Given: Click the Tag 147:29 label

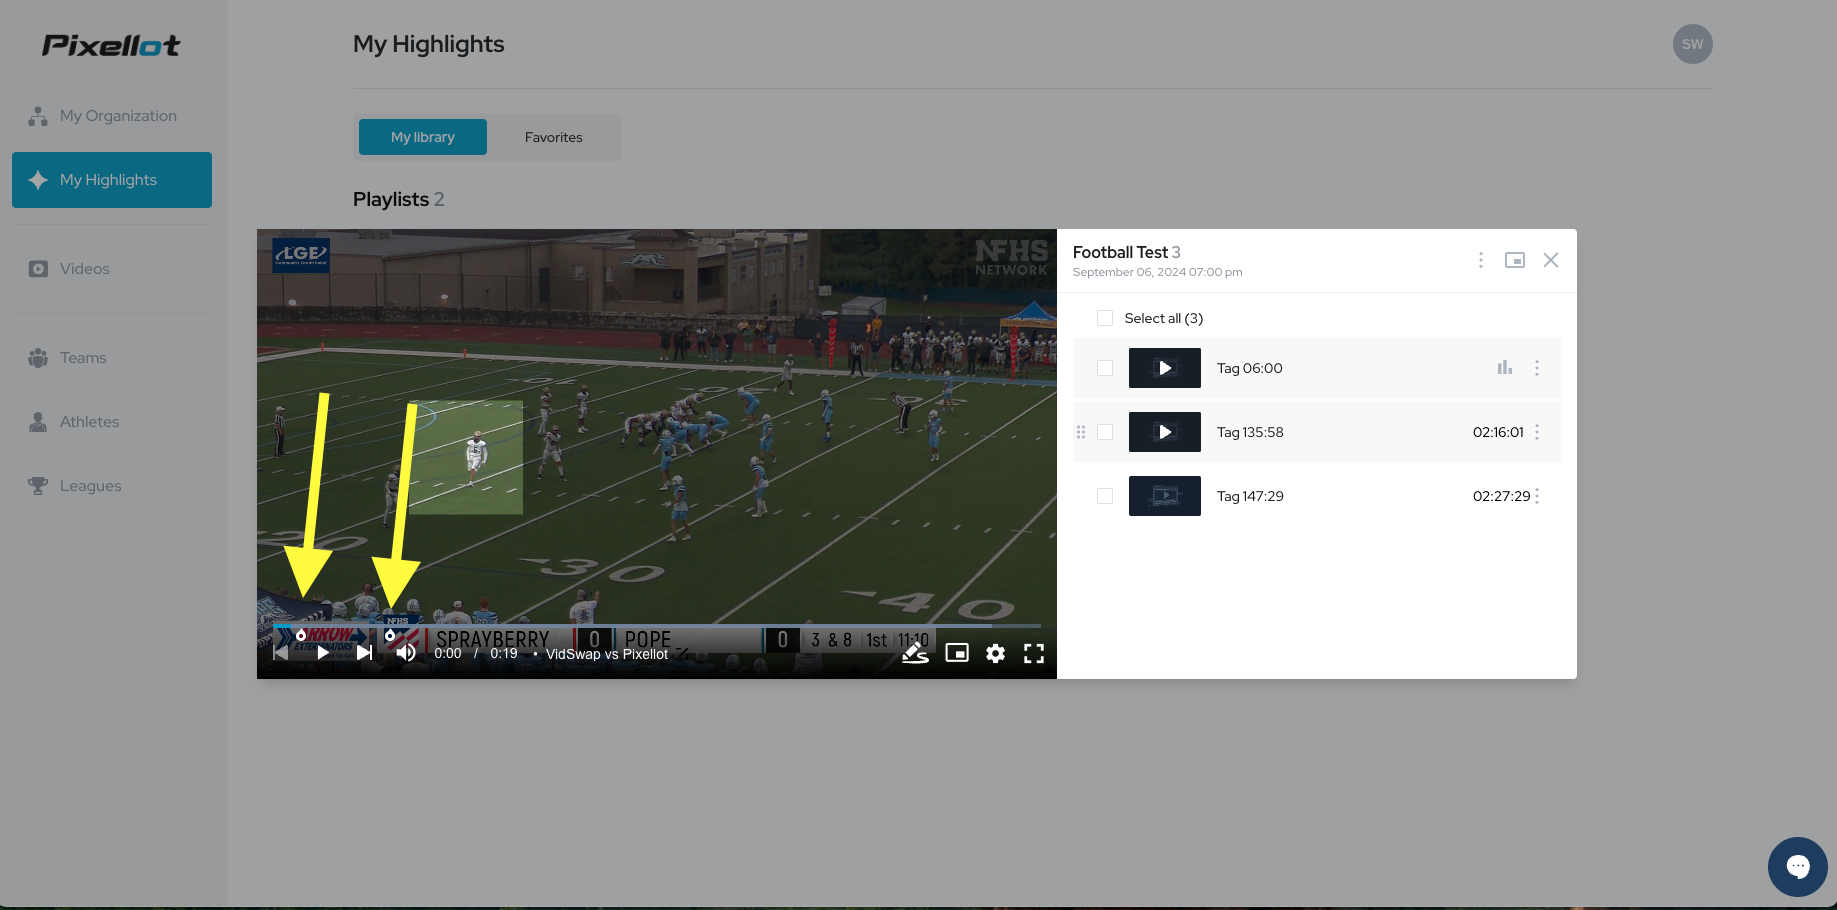Looking at the screenshot, I should [1250, 496].
